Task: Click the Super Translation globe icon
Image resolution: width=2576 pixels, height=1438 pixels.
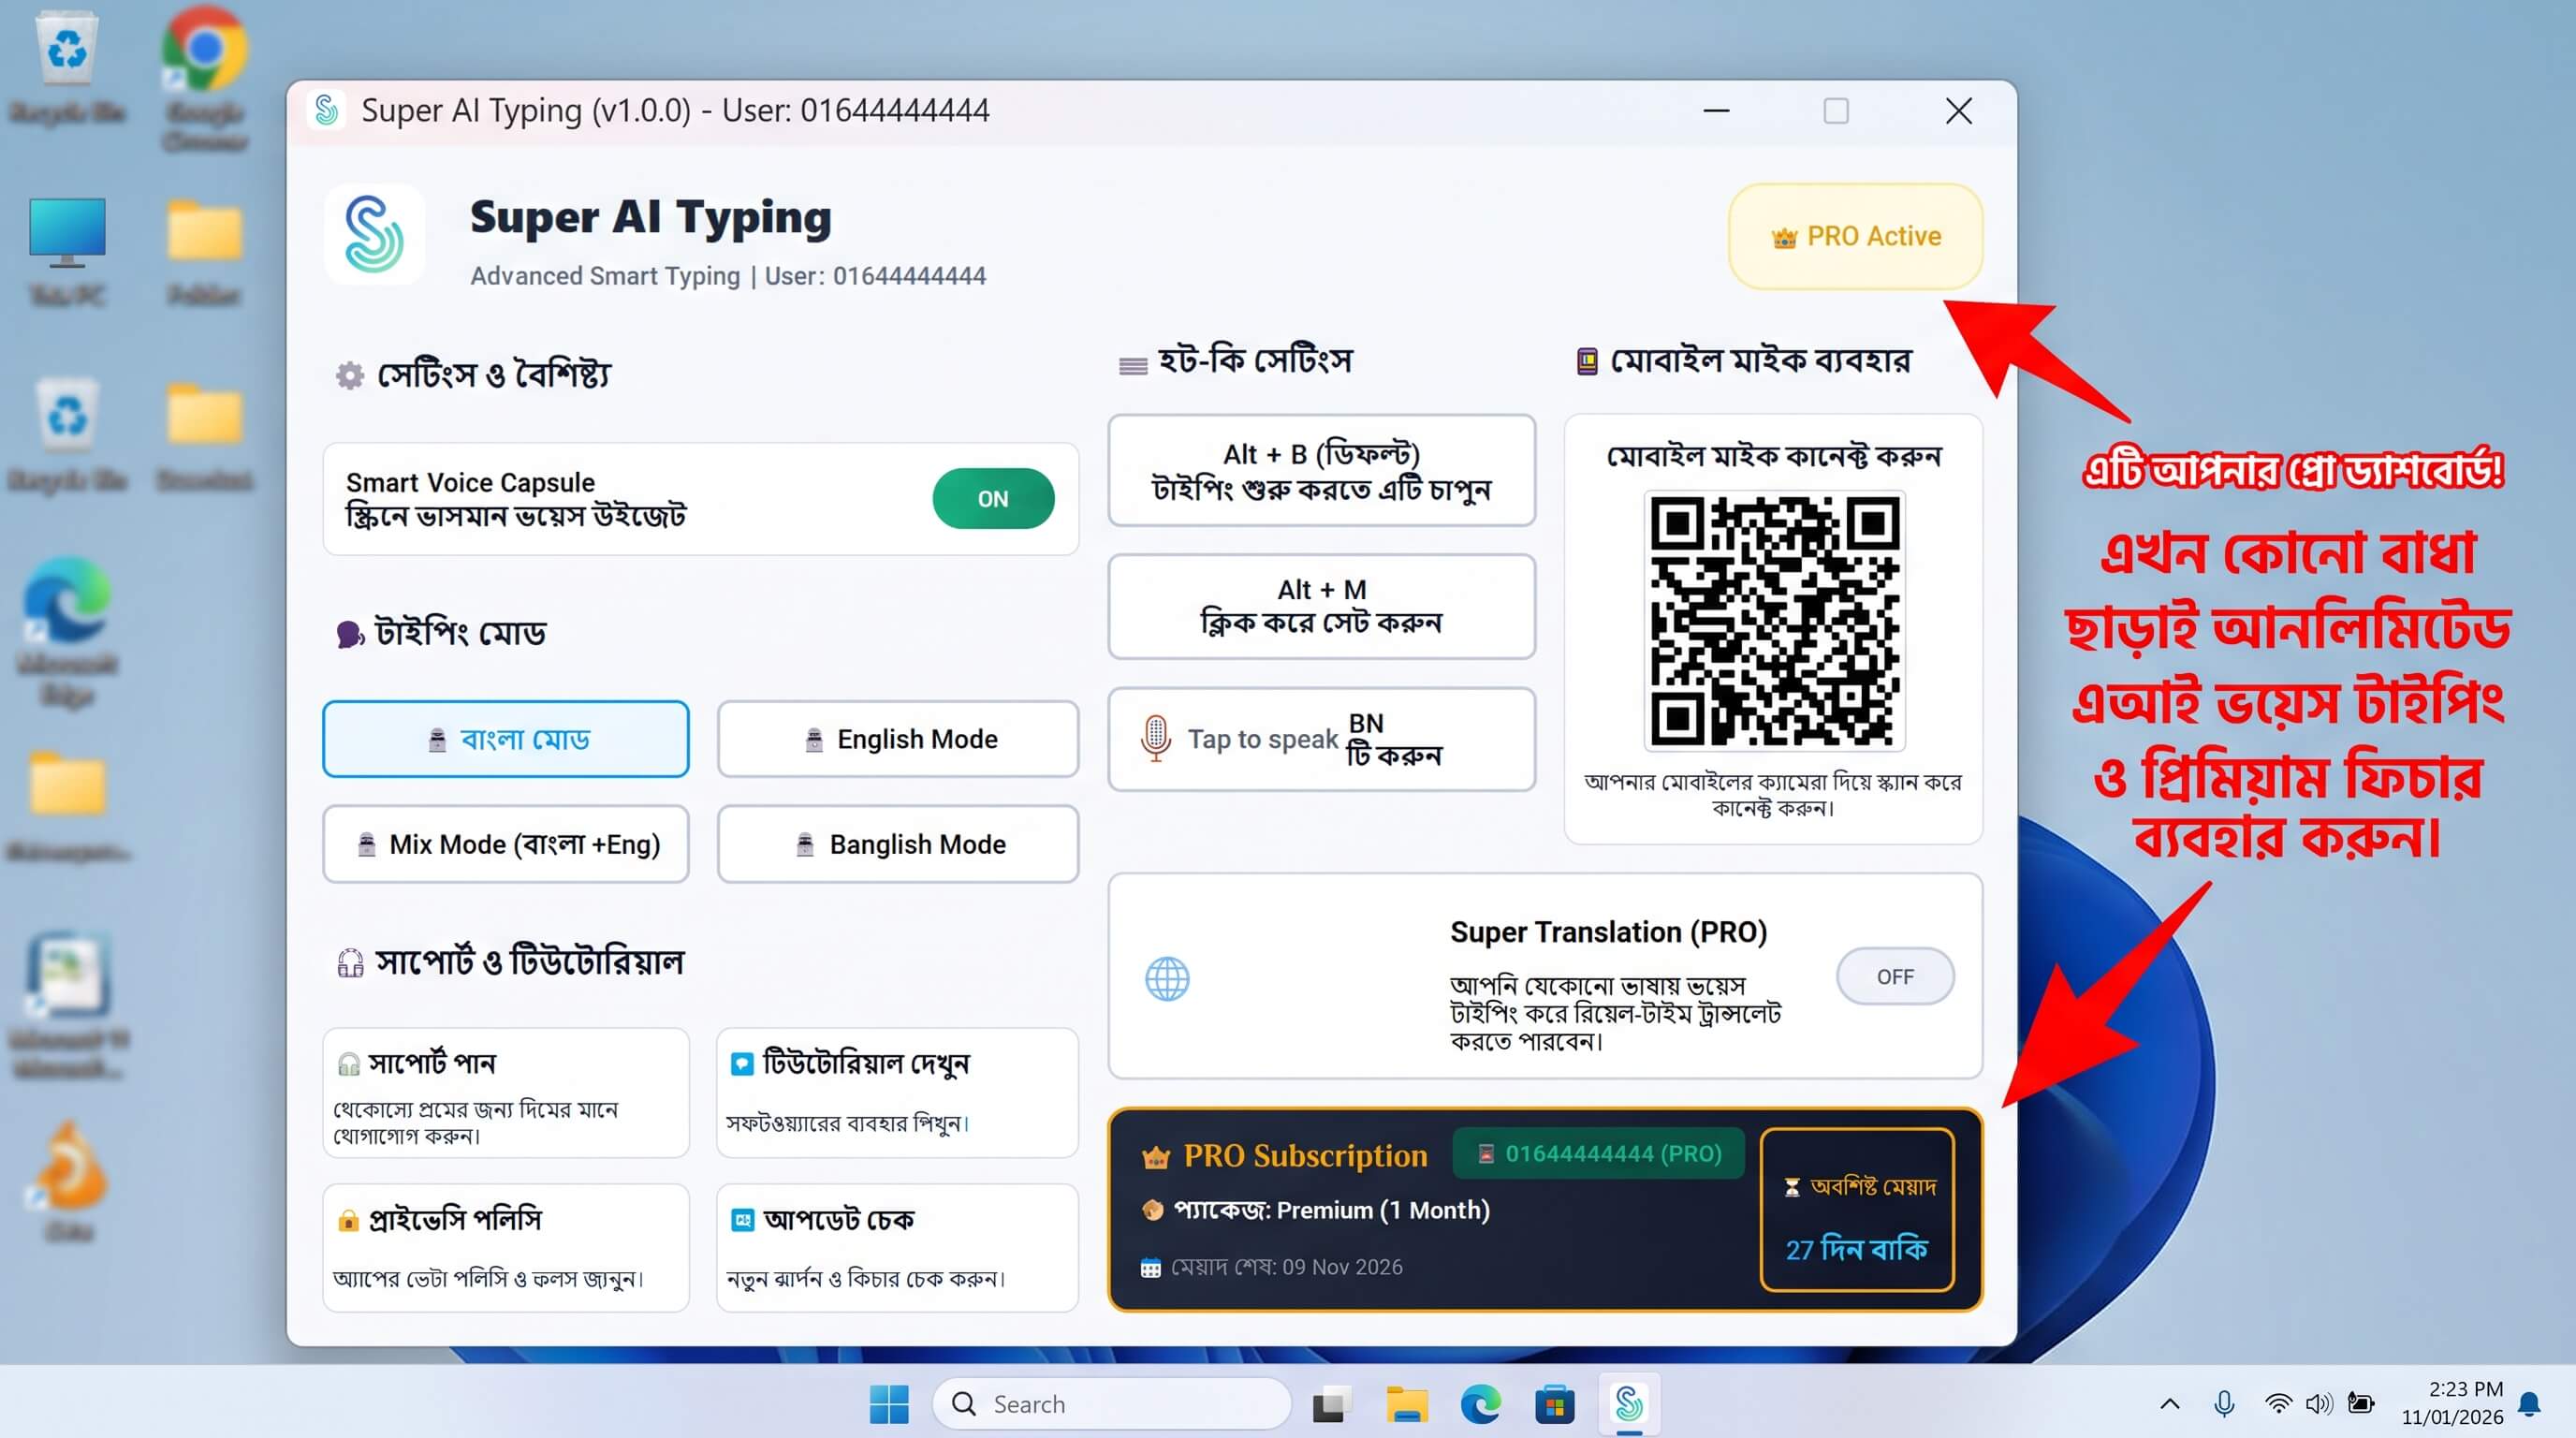Action: (x=1166, y=978)
